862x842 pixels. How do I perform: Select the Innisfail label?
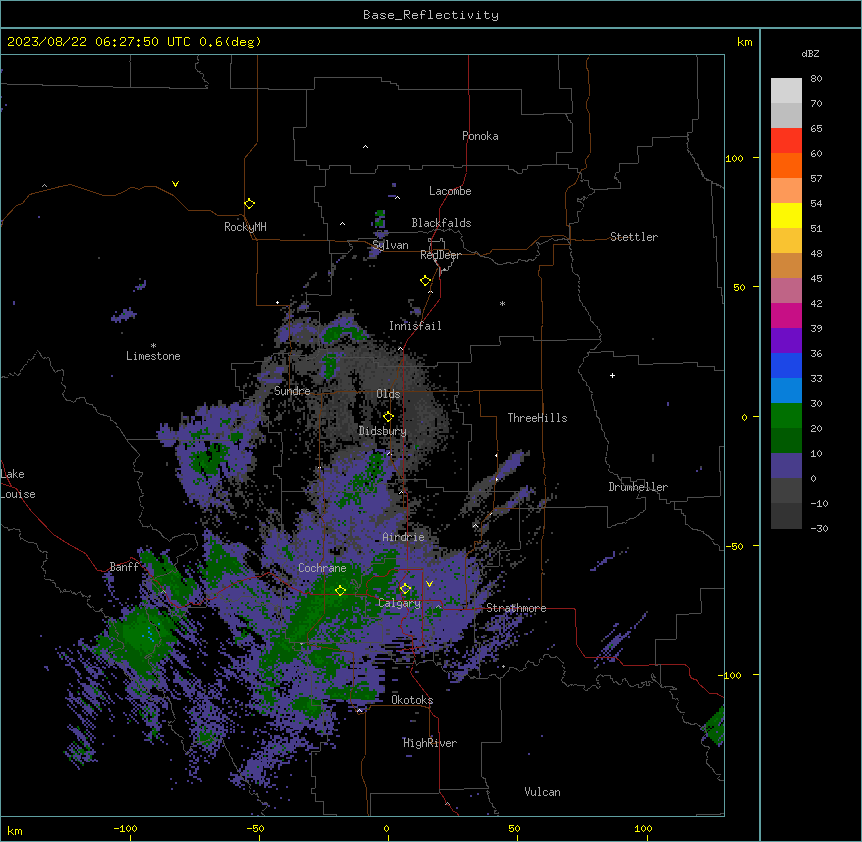tap(415, 326)
